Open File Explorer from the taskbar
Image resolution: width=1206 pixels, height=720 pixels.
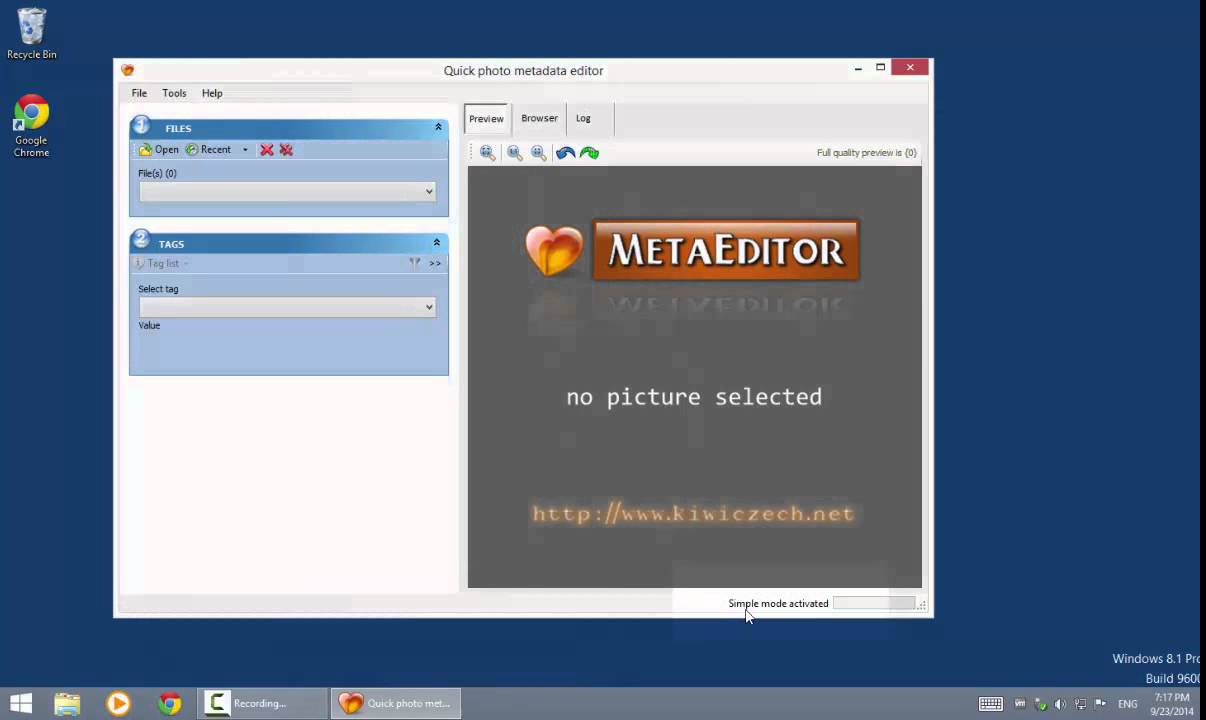pos(67,703)
